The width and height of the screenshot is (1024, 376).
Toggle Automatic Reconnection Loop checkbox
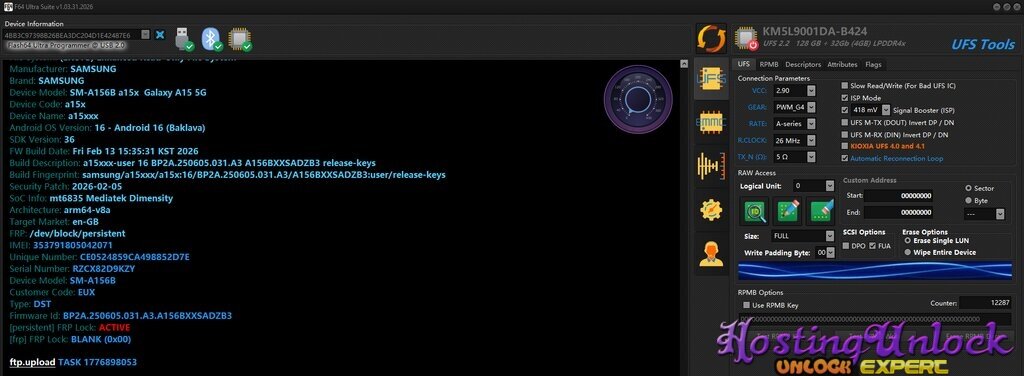[845, 158]
